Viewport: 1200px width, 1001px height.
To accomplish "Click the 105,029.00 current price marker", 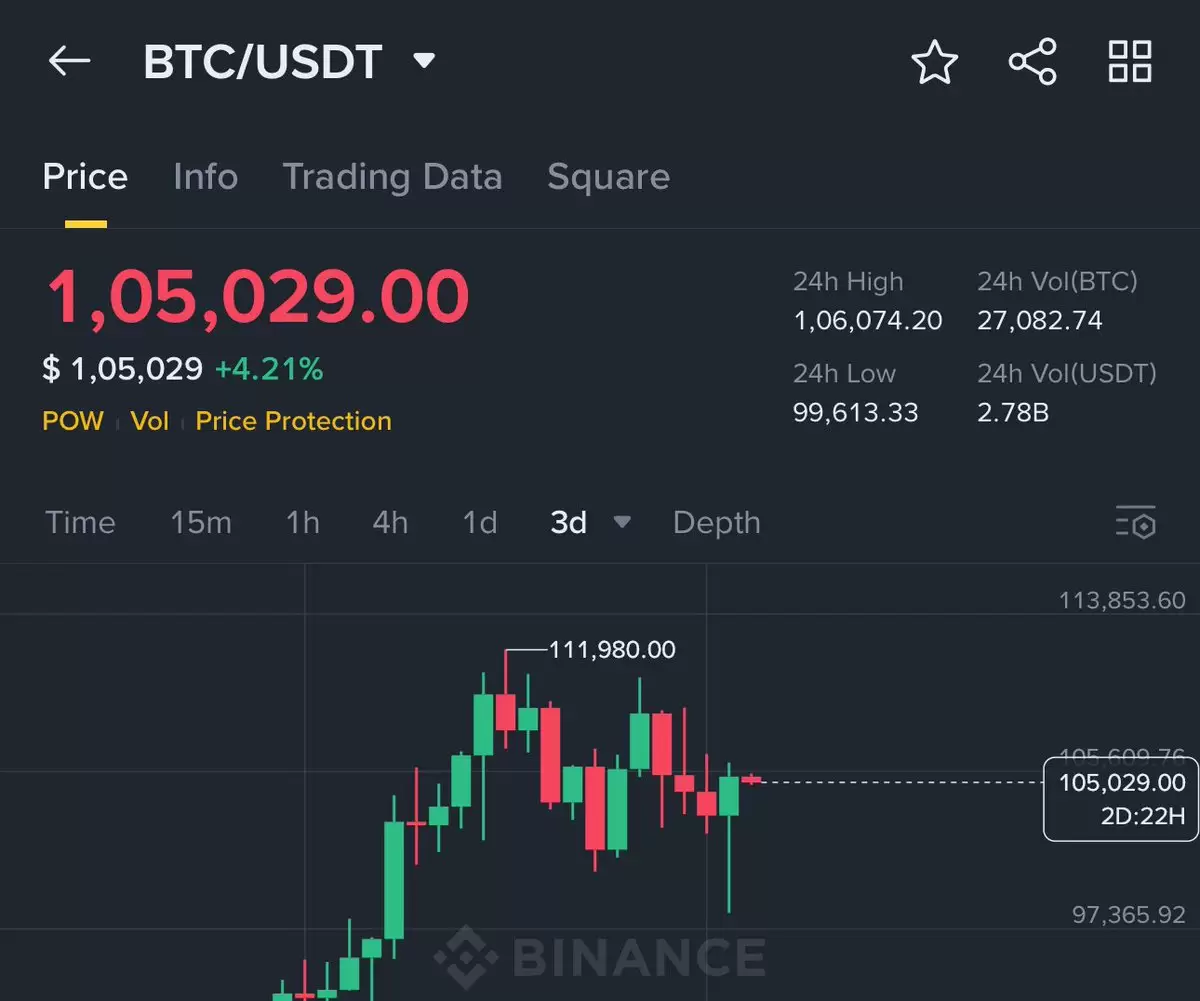I will [x=1121, y=799].
